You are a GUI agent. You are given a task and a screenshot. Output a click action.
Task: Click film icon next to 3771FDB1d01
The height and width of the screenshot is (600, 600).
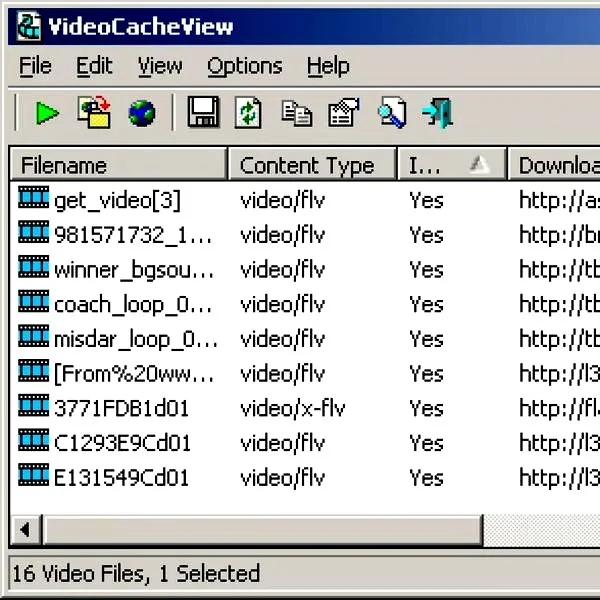34,405
